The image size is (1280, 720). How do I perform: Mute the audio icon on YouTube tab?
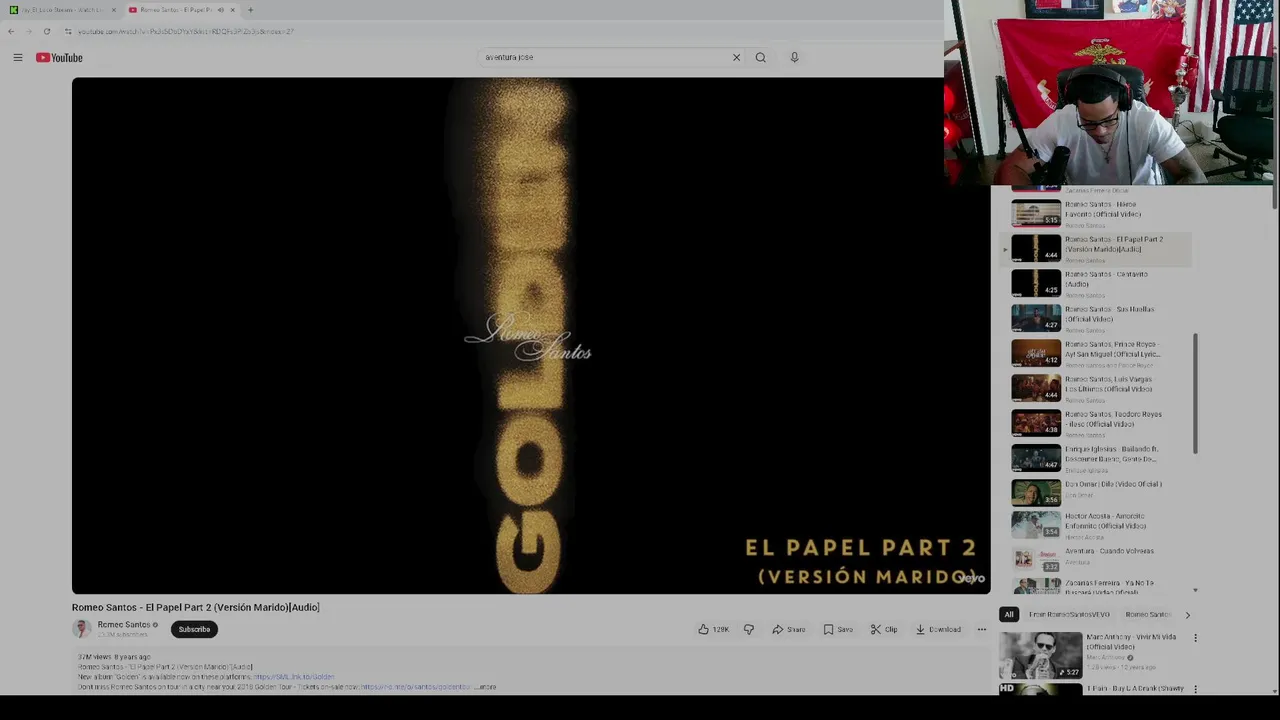point(220,10)
